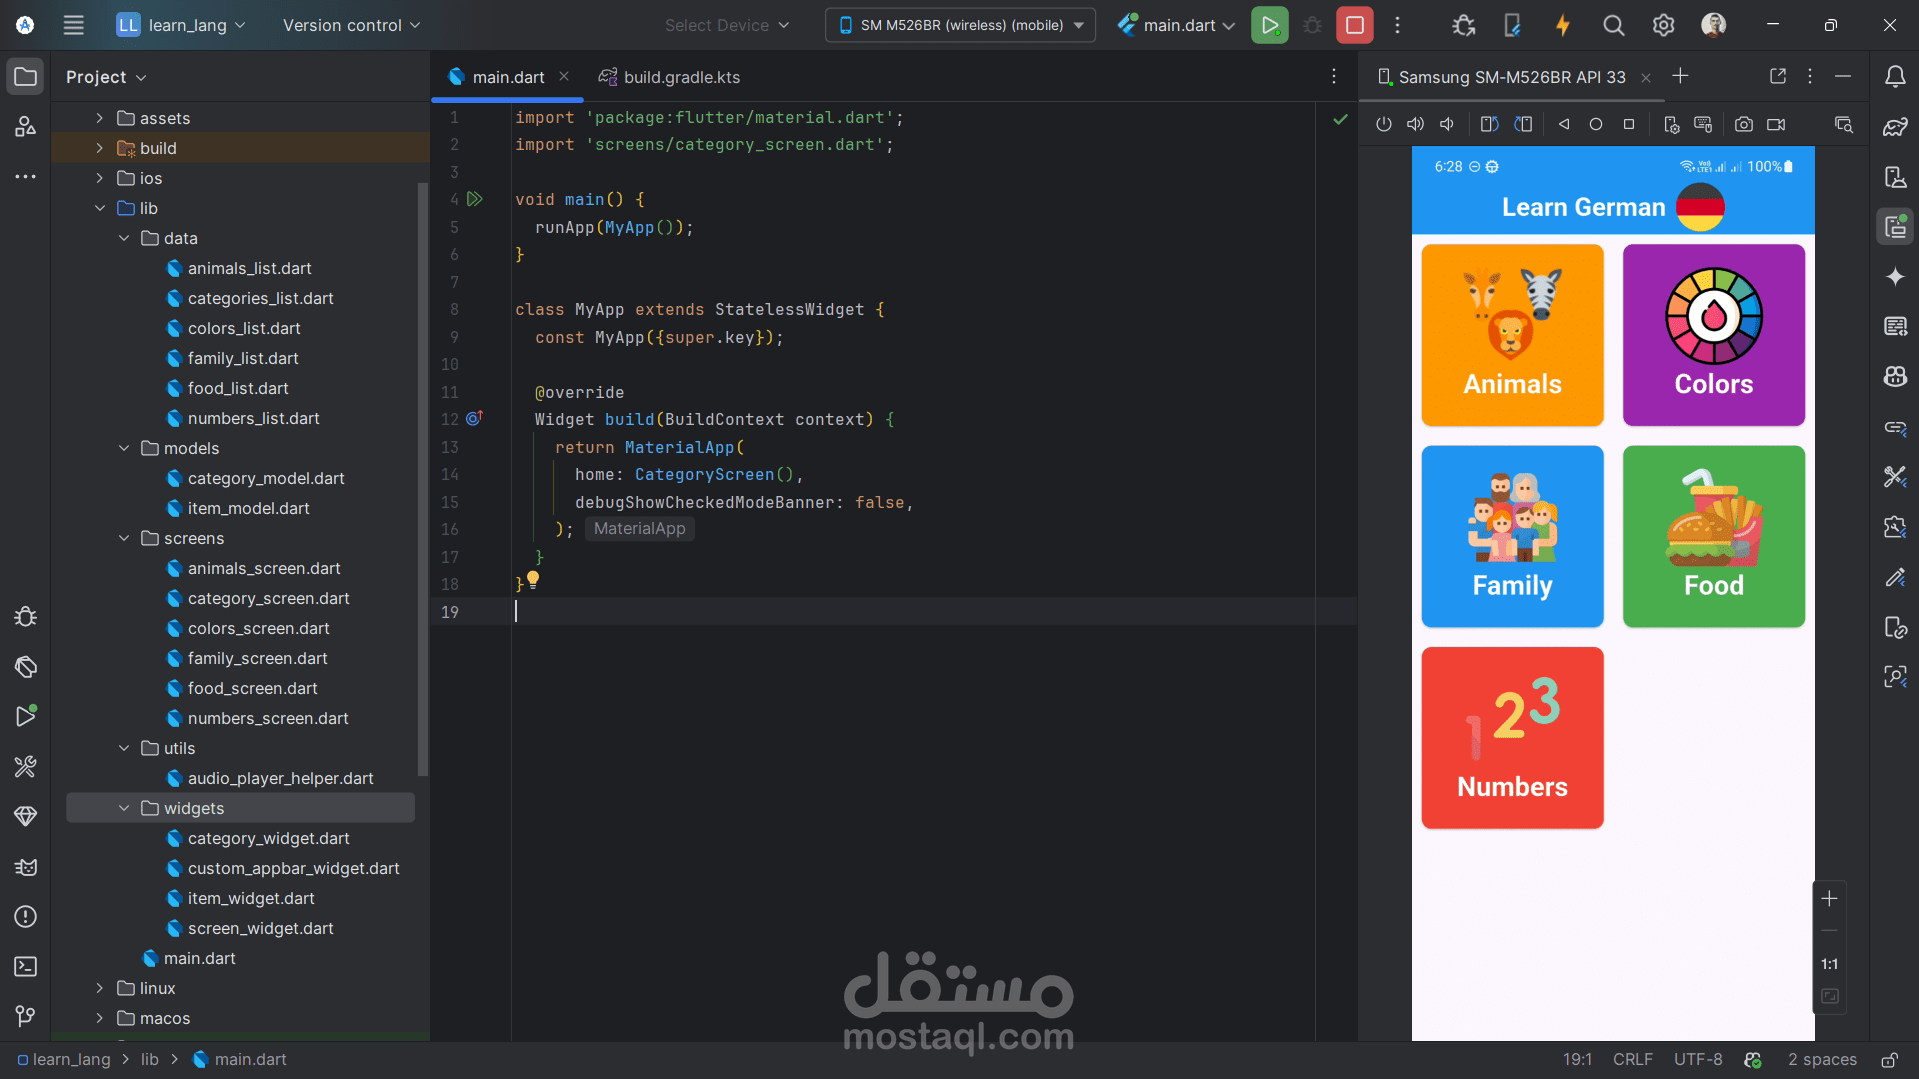Toggle the Running Devices tool window
Image resolution: width=1919 pixels, height=1079 pixels.
[1895, 227]
